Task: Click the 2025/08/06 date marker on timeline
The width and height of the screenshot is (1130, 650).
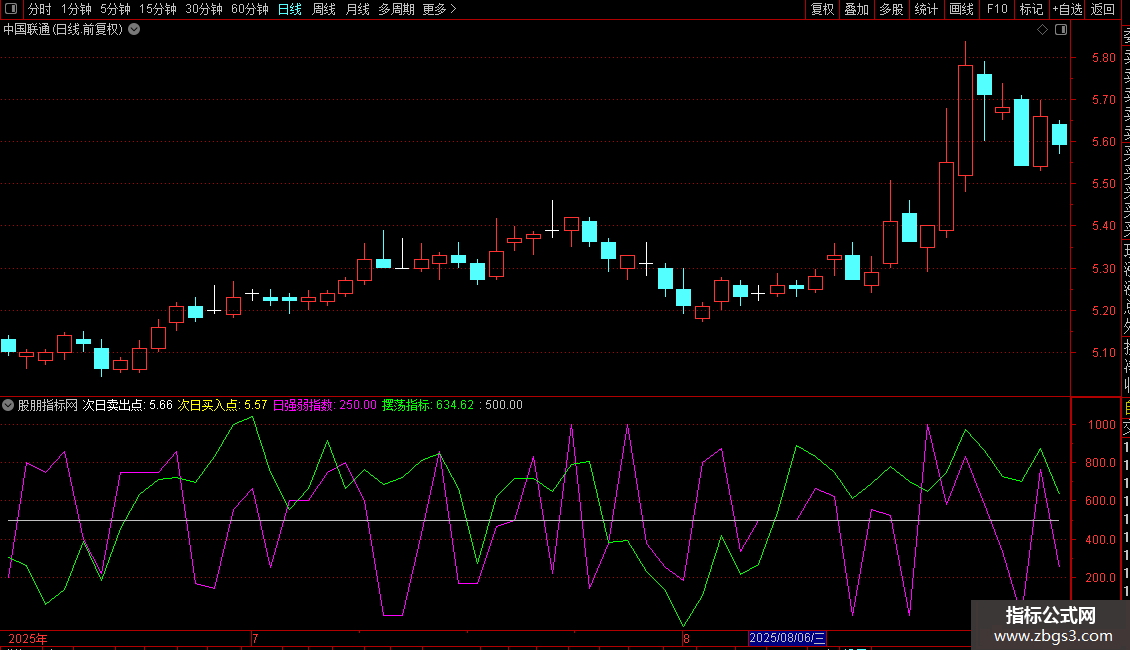Action: coord(788,638)
